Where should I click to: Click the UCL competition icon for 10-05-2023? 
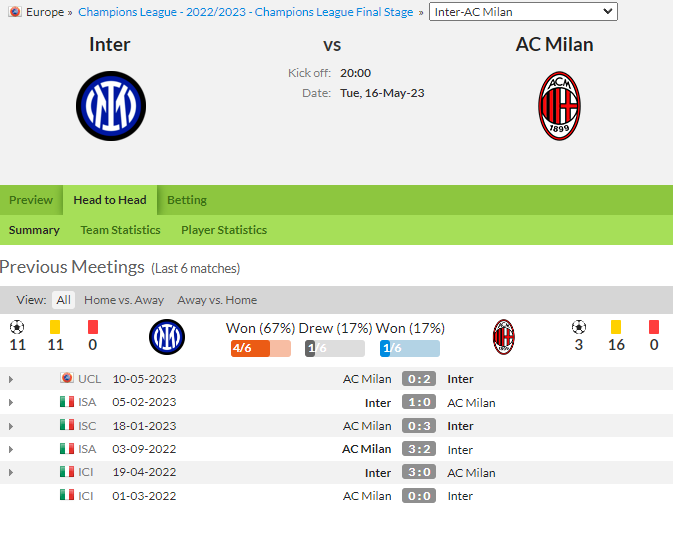[67, 378]
